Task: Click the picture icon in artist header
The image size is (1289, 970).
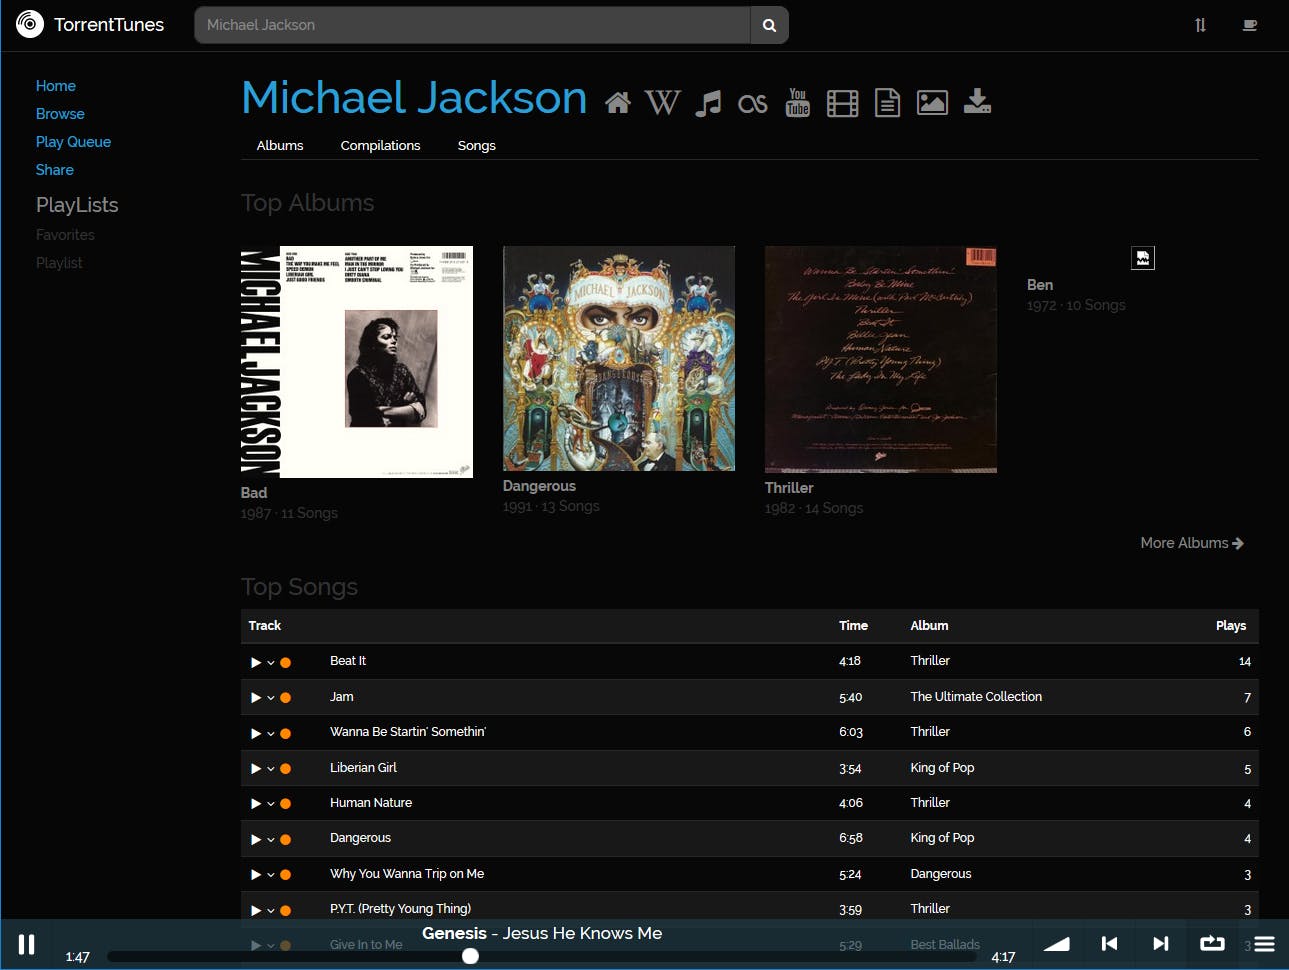Action: coord(932,102)
